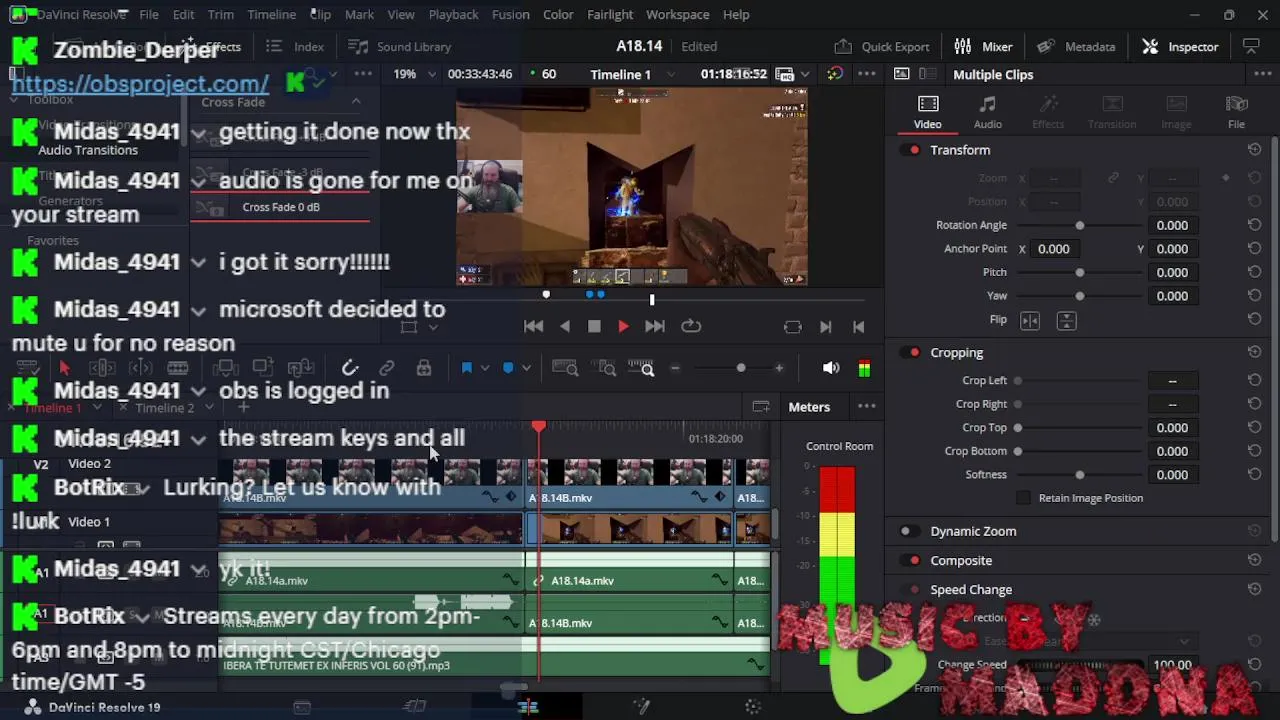Image resolution: width=1280 pixels, height=720 pixels.
Task: Toggle the Inspector panel button
Action: click(1181, 47)
